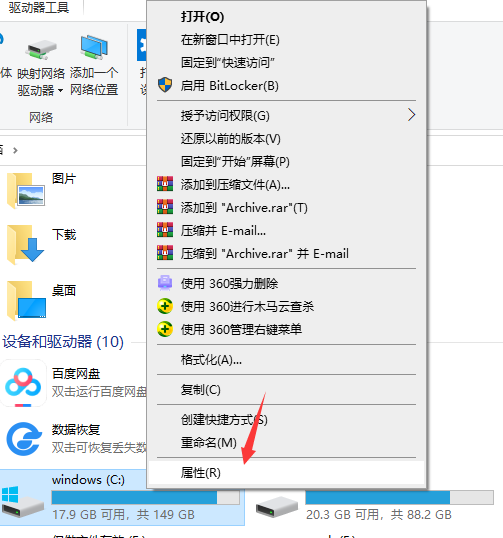Viewport: 503px width, 538px height.
Task: Click the BitLocker shield icon
Action: (165, 85)
